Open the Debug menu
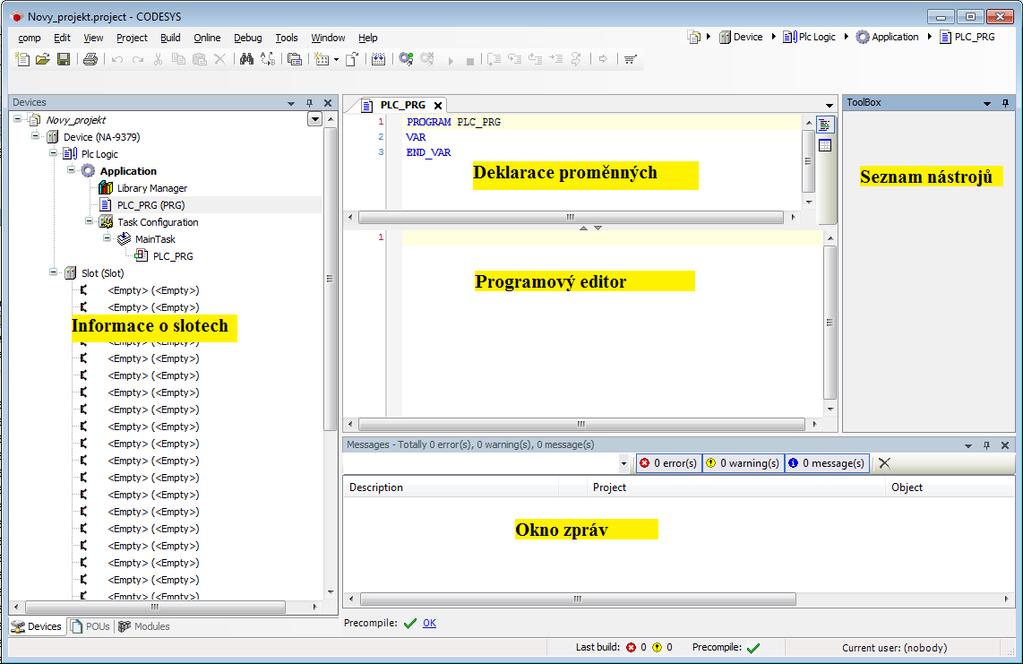Screen dimensions: 1023x664 coord(248,38)
